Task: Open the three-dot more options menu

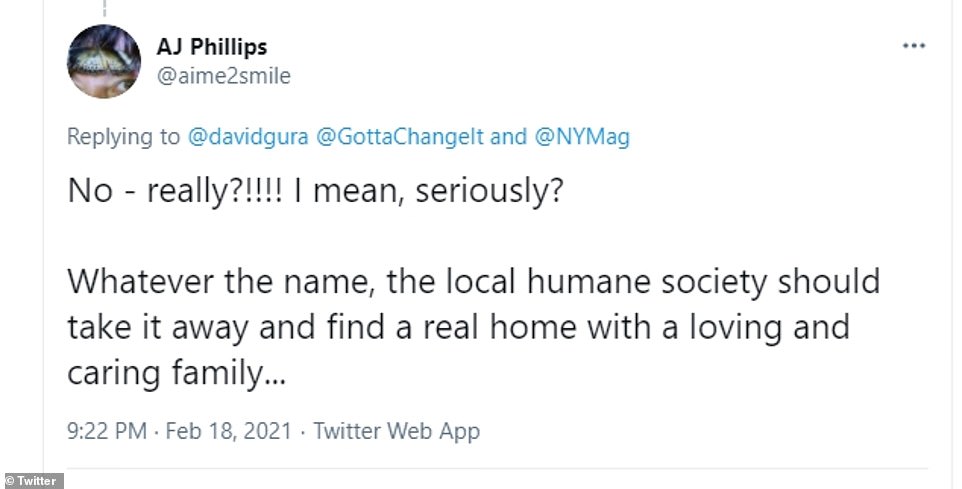Action: pyautogui.click(x=913, y=47)
